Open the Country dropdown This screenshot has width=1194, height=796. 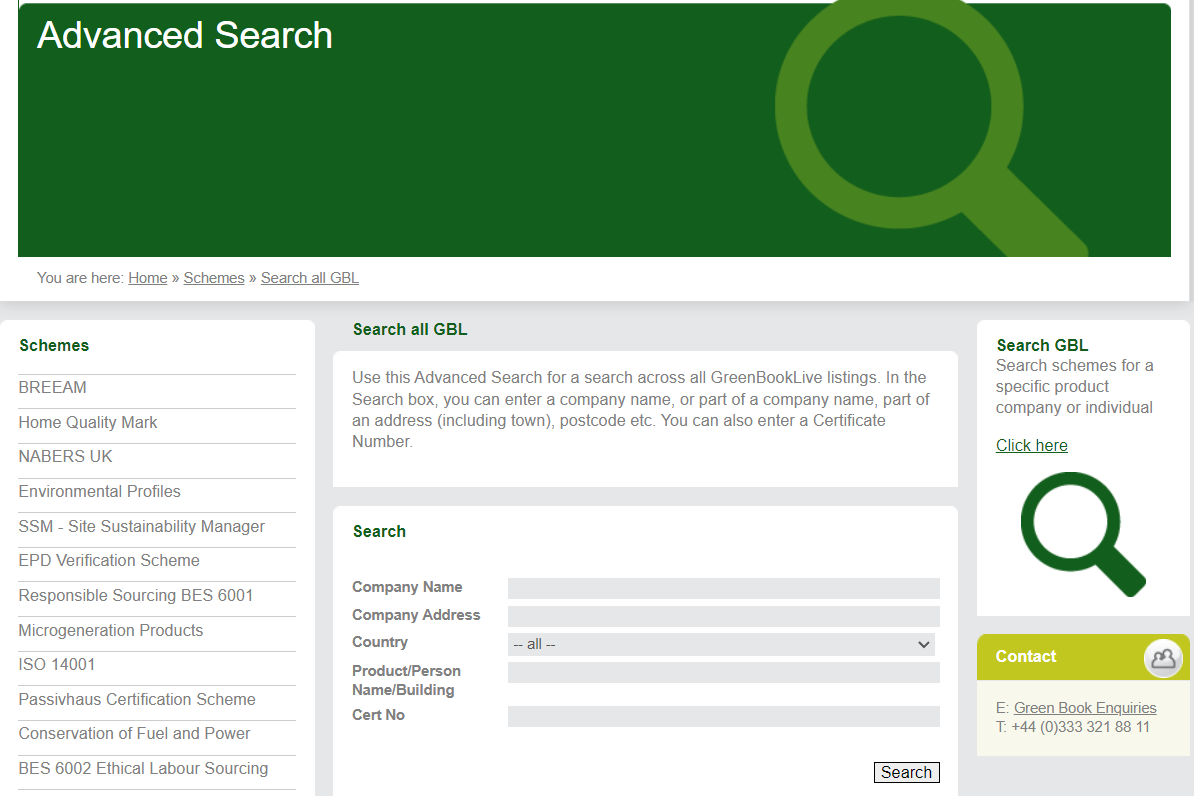click(x=721, y=644)
